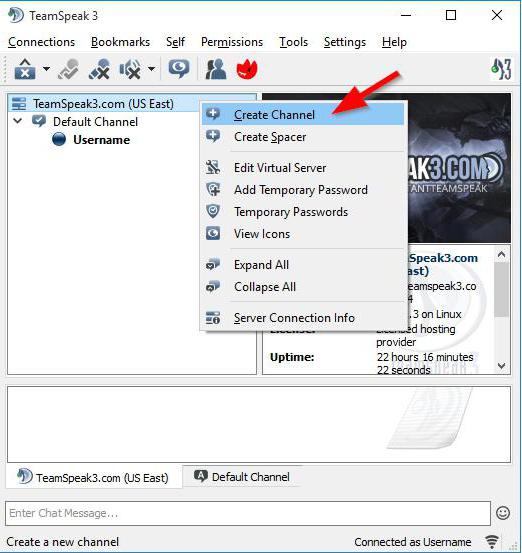The height and width of the screenshot is (553, 522).
Task: Open the Help menu
Action: 394,42
